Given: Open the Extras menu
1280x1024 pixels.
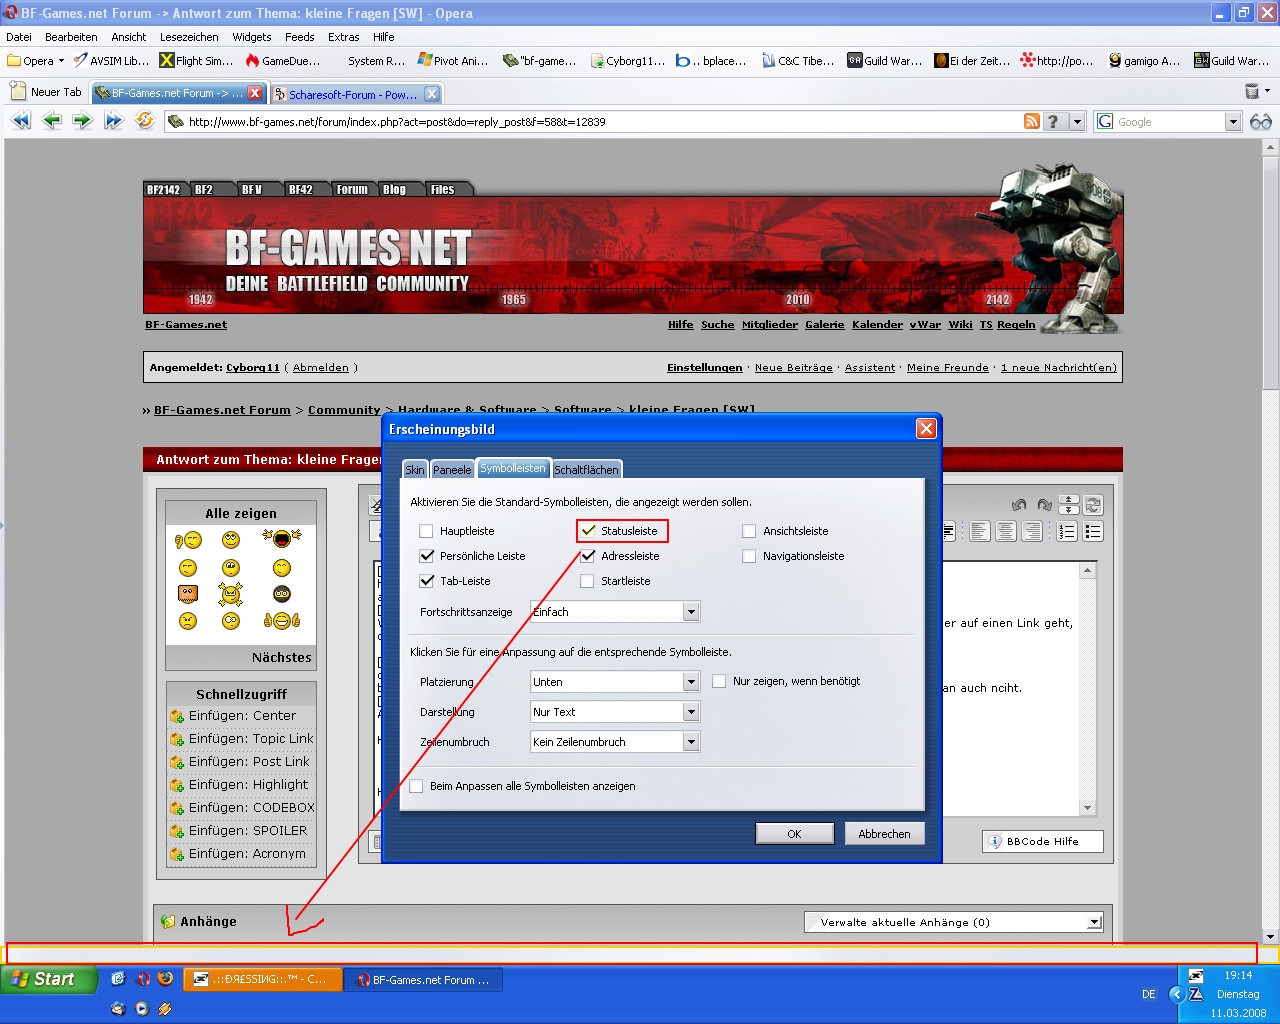Looking at the screenshot, I should (344, 37).
